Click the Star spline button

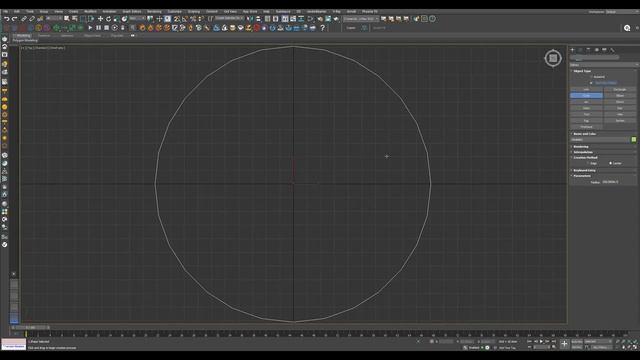tap(620, 108)
